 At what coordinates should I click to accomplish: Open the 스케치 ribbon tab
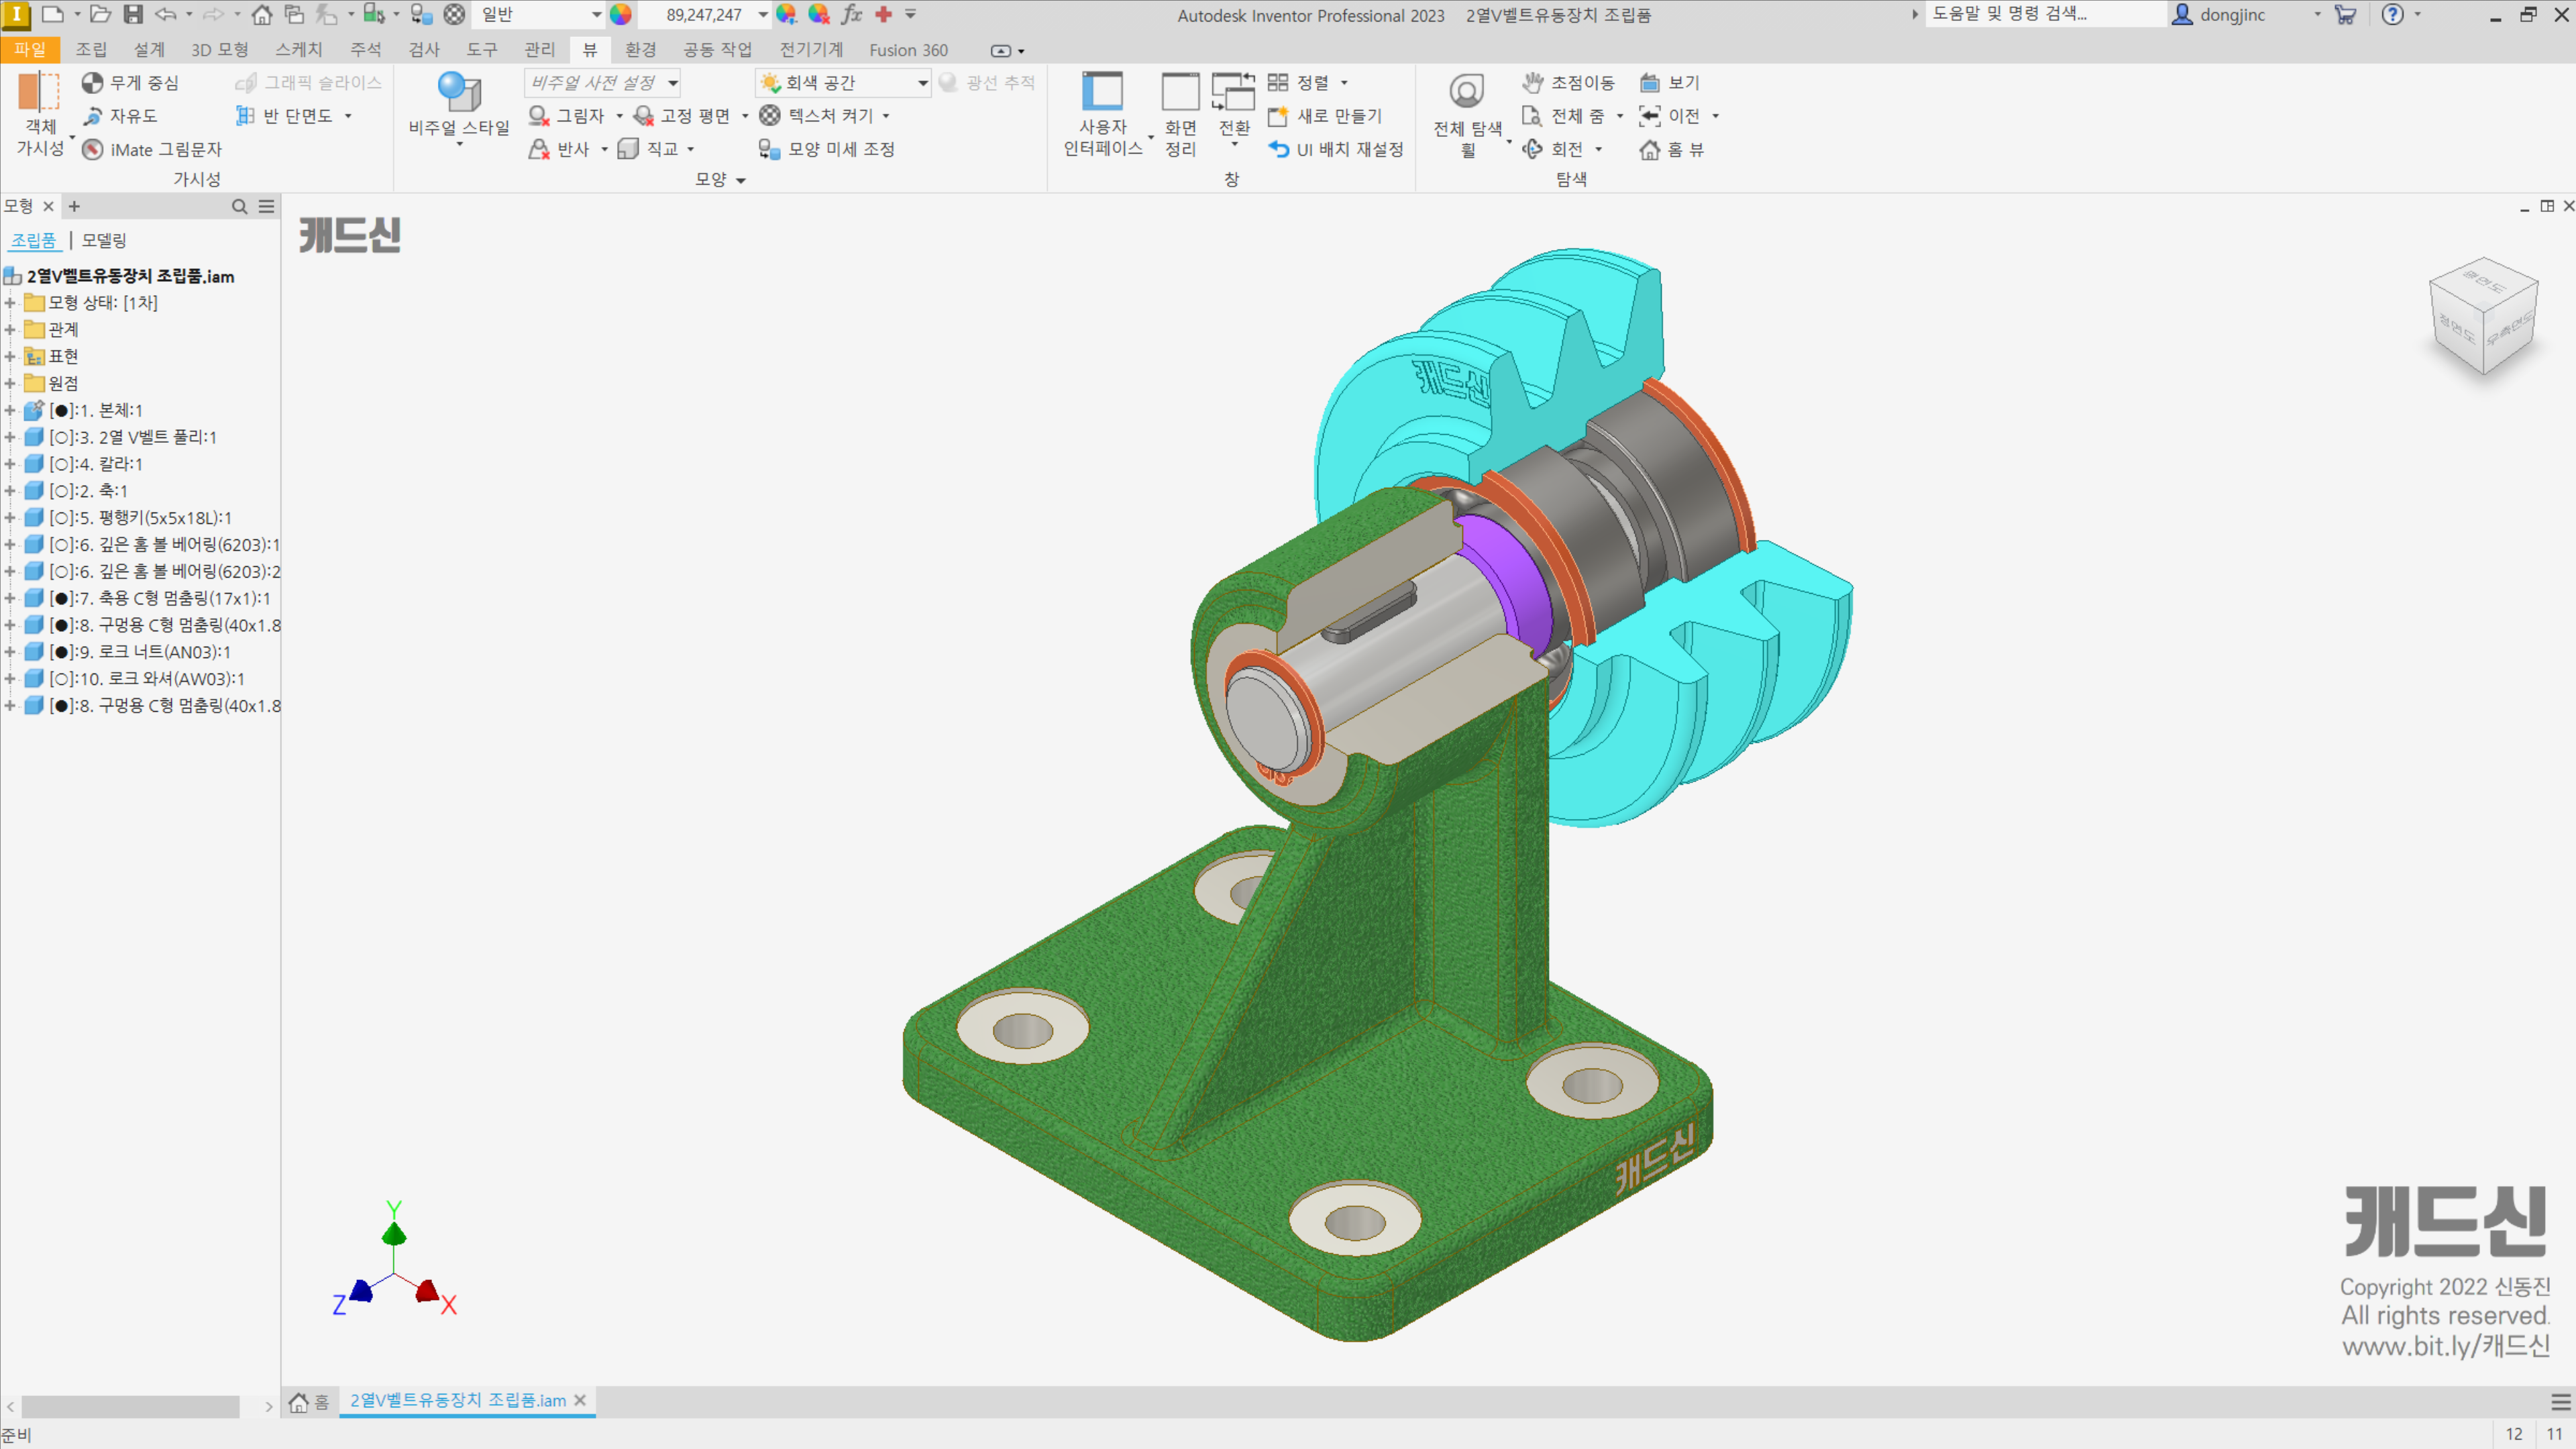pyautogui.click(x=299, y=50)
